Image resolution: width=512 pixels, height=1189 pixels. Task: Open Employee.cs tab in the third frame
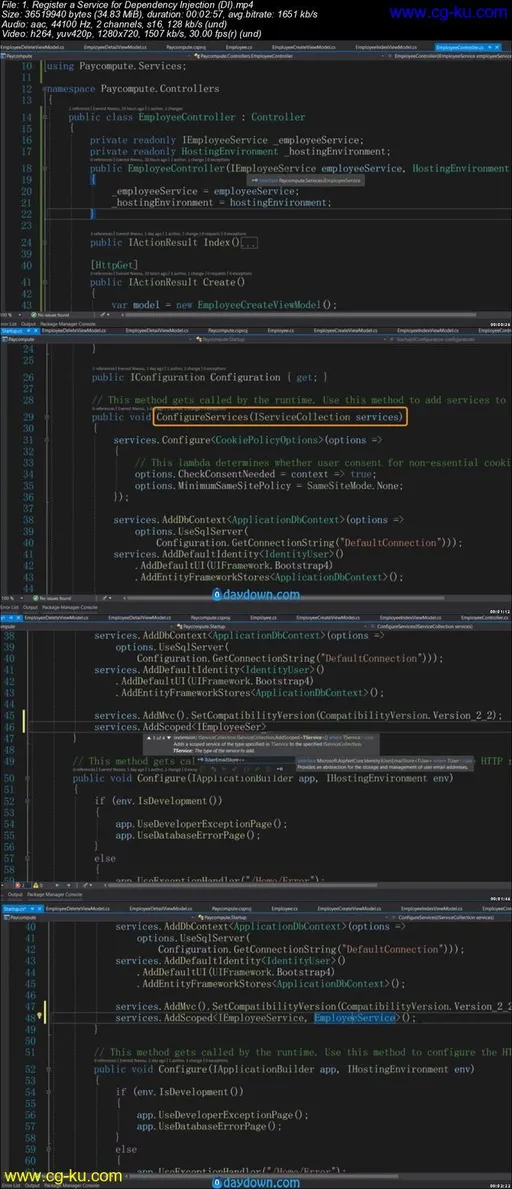262,618
